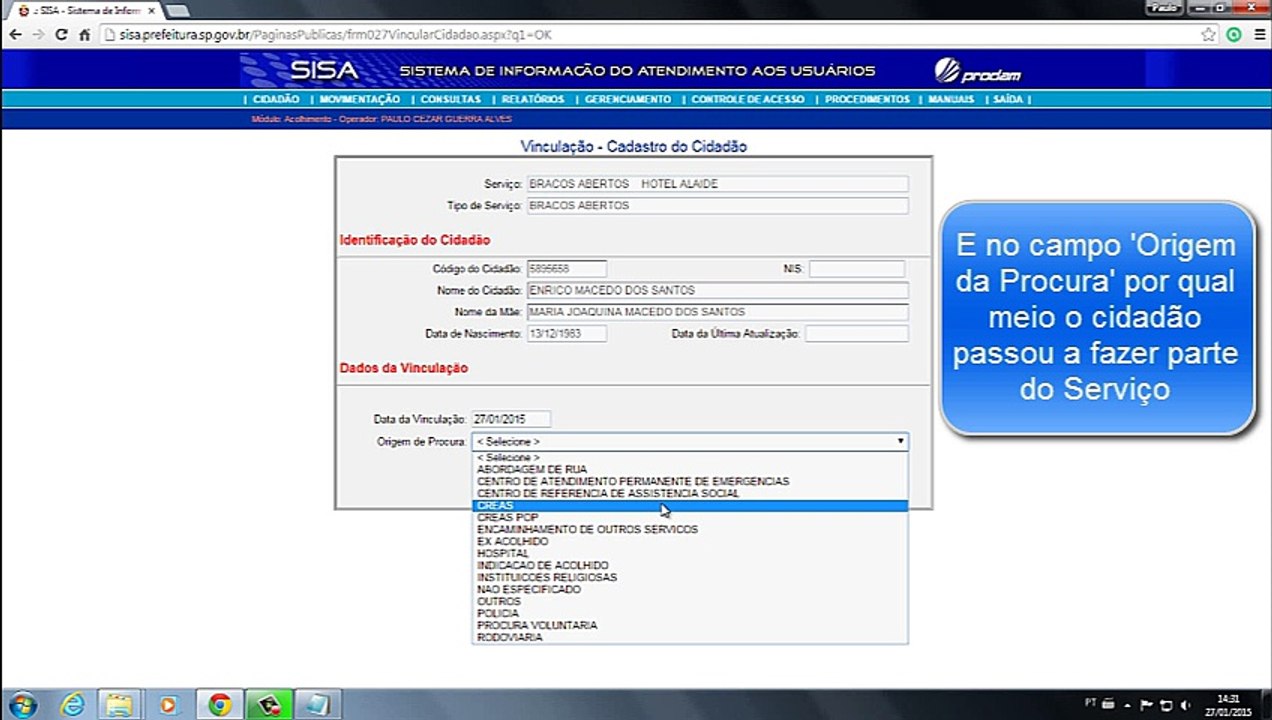Choose EX ACOLHIDO option
Image resolution: width=1272 pixels, height=720 pixels.
tap(690, 542)
